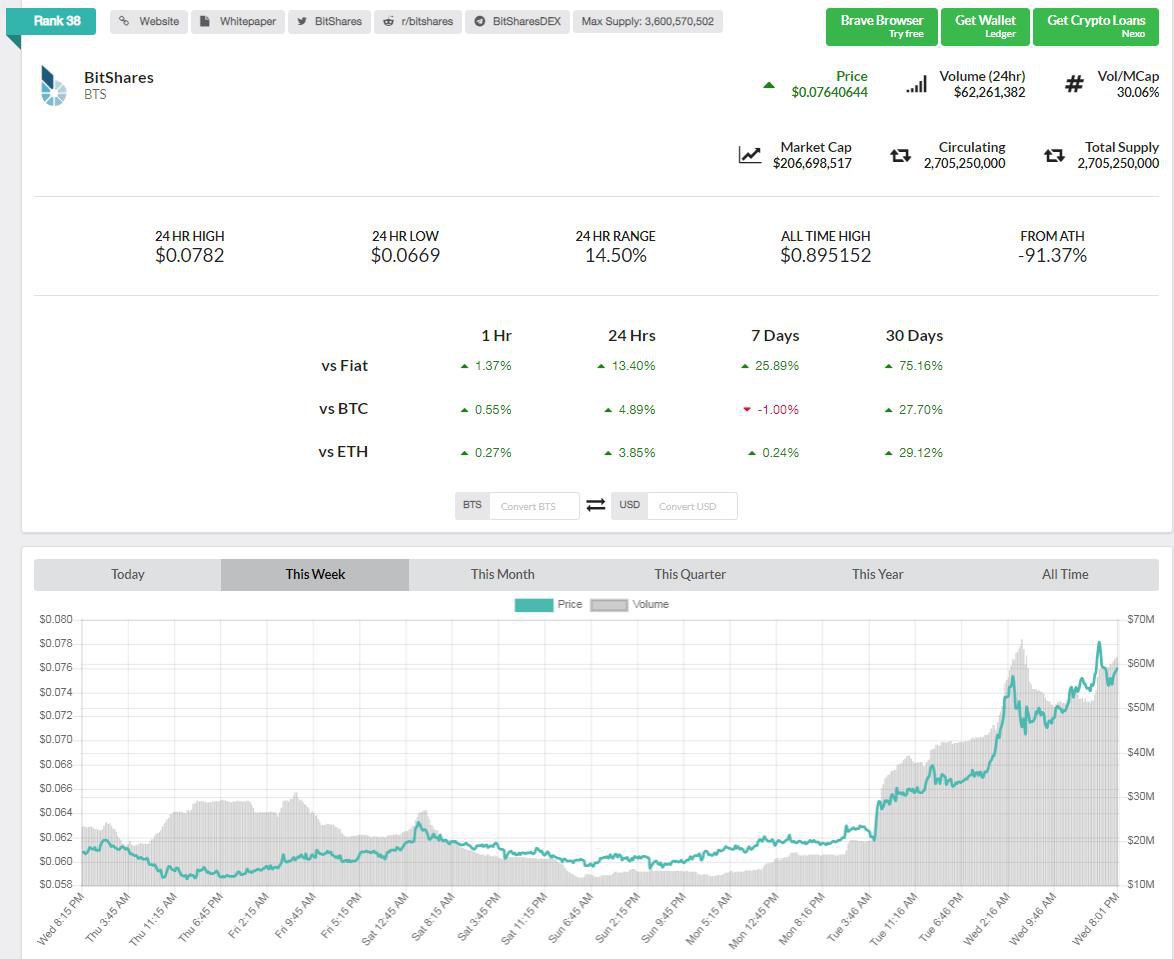
Task: Click up arrow beside 75.16%
Action: 888,366
